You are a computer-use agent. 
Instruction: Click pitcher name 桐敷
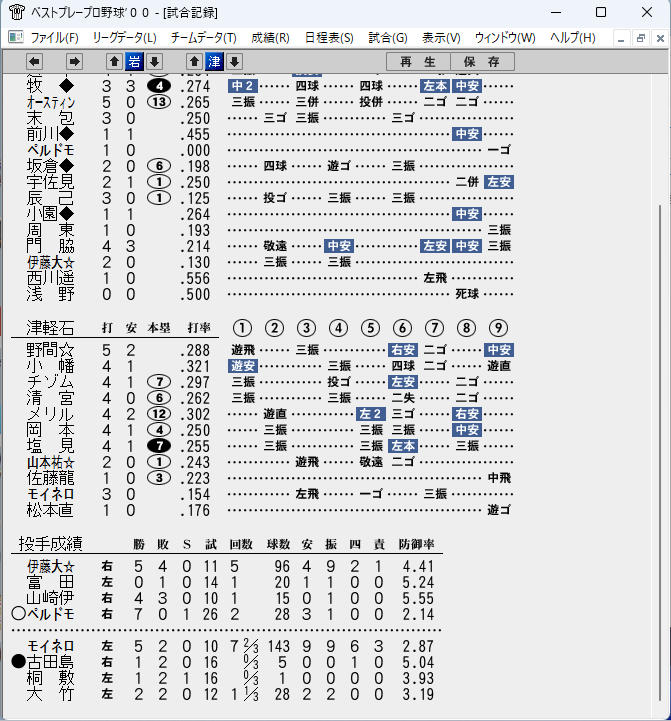51,679
